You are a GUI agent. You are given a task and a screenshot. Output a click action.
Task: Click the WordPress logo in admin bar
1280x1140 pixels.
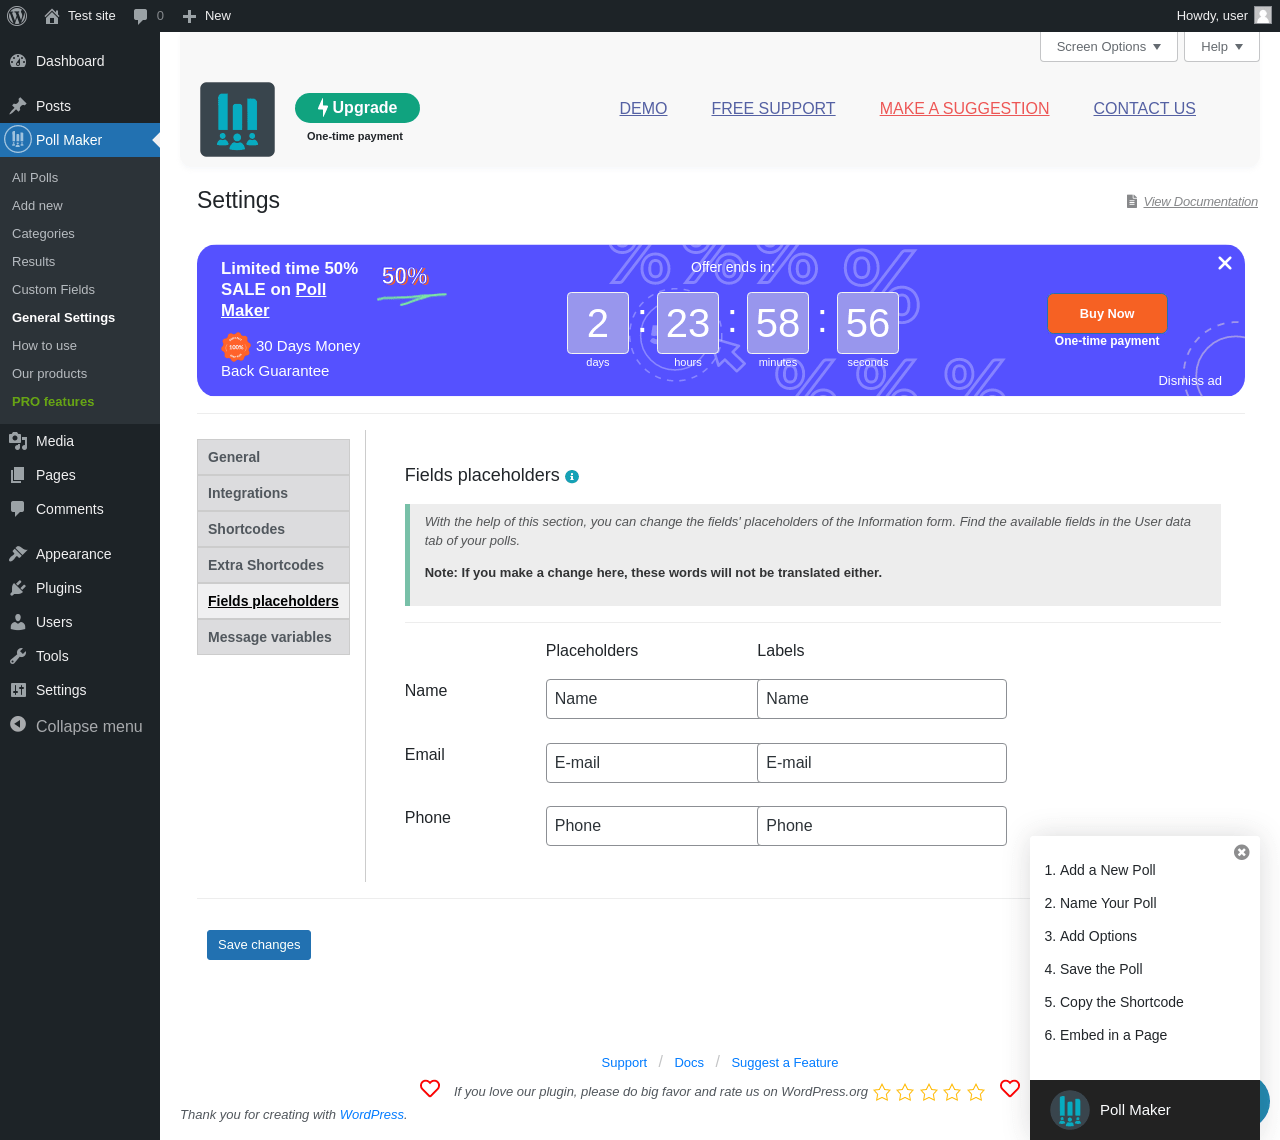coord(17,16)
